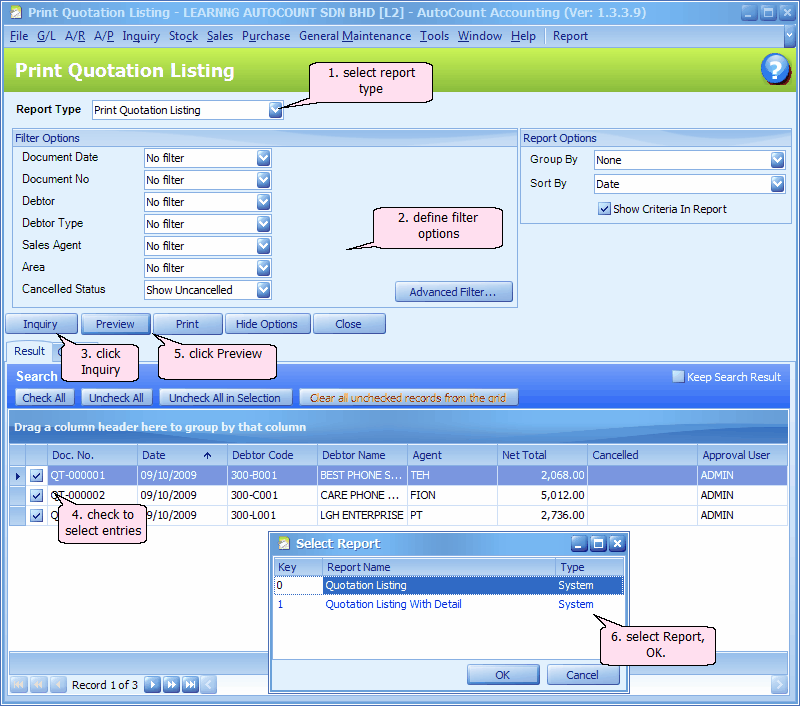Open the Cancelled Status dropdown

point(263,290)
